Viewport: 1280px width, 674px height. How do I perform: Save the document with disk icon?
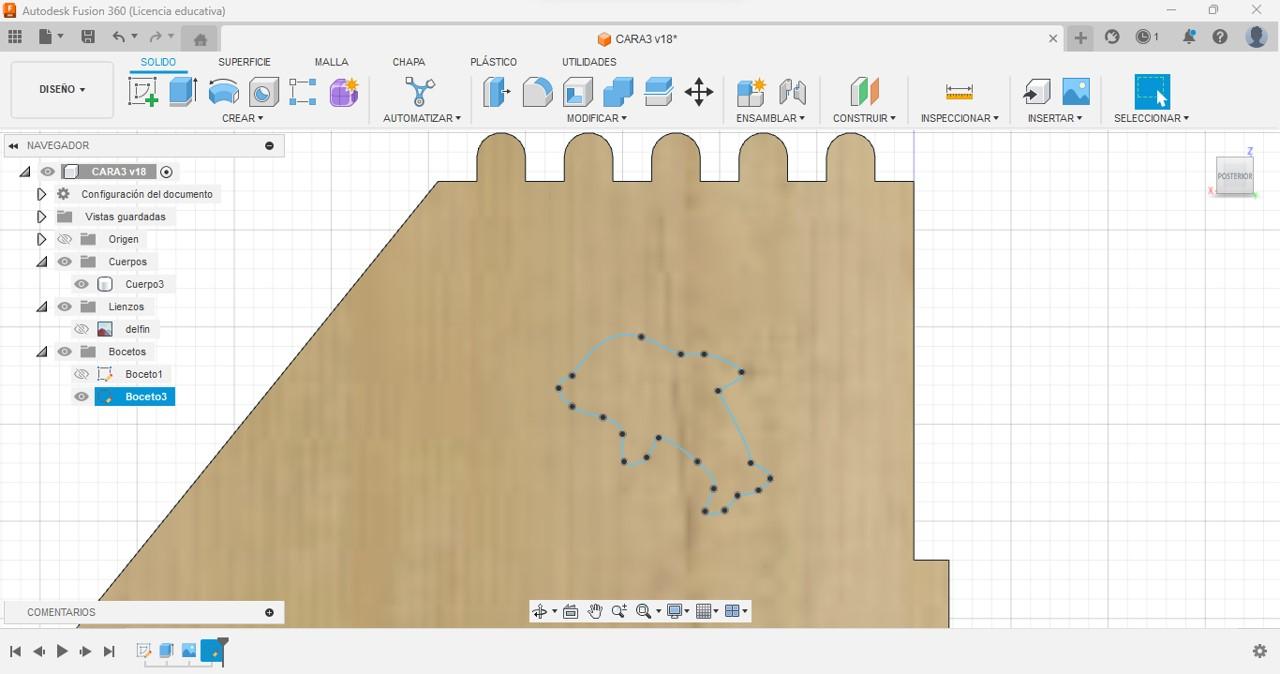point(88,37)
